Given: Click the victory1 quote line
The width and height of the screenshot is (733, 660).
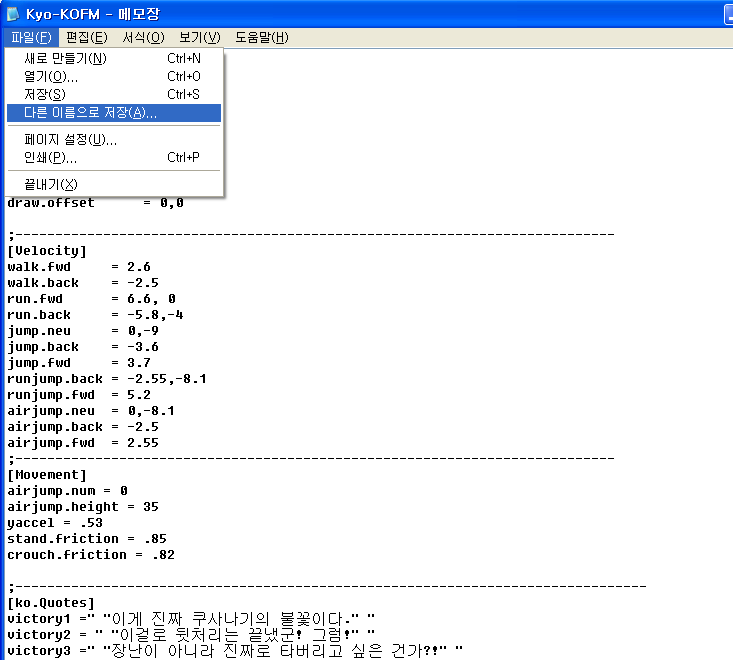Looking at the screenshot, I should pyautogui.click(x=191, y=619).
